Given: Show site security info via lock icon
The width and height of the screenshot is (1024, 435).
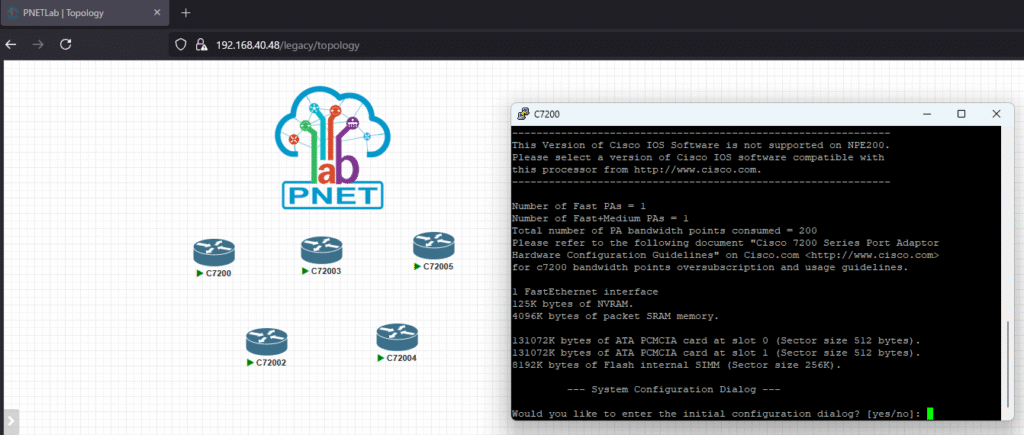Looking at the screenshot, I should pyautogui.click(x=201, y=45).
